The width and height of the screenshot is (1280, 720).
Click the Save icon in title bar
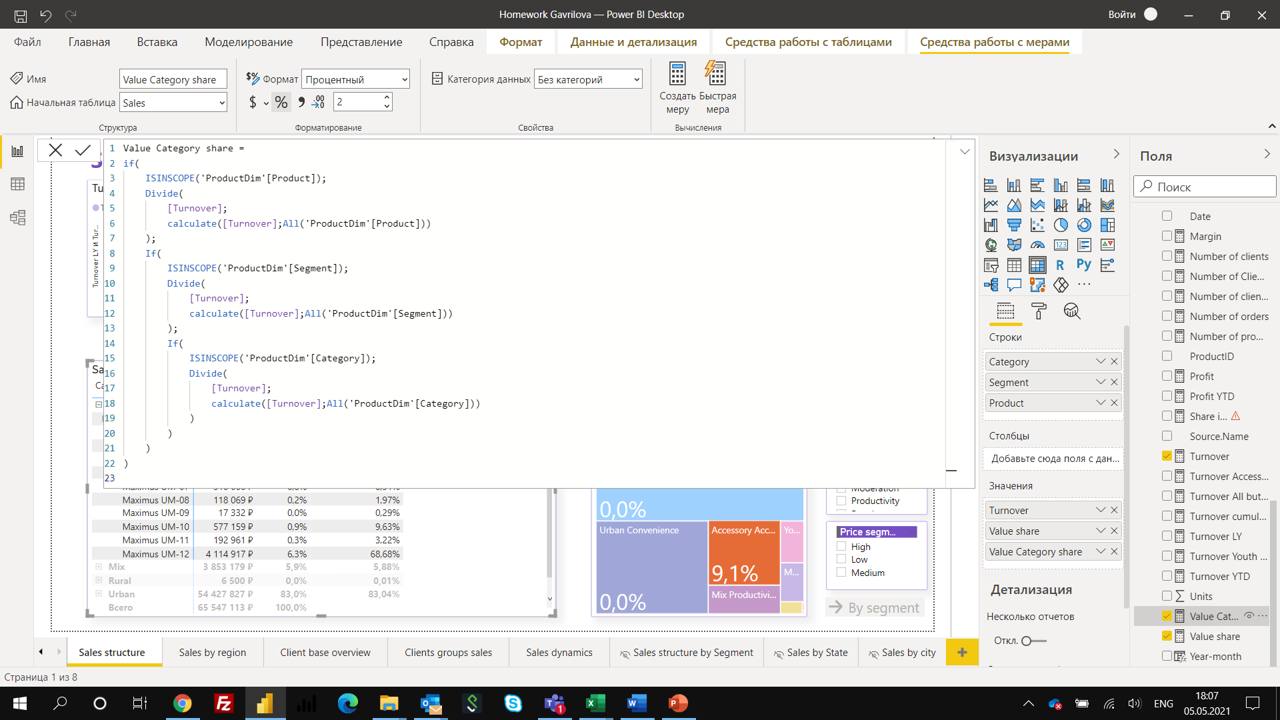click(20, 15)
